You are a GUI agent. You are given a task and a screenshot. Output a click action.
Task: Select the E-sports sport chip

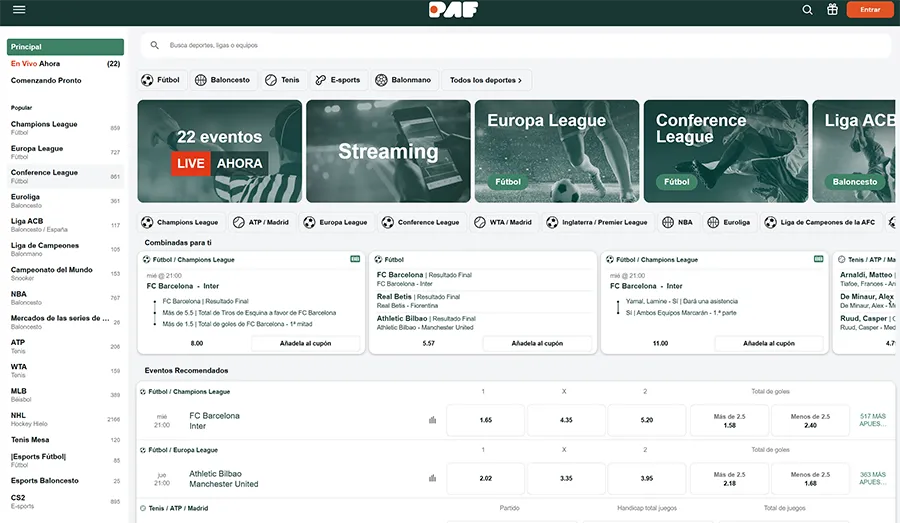tap(338, 80)
